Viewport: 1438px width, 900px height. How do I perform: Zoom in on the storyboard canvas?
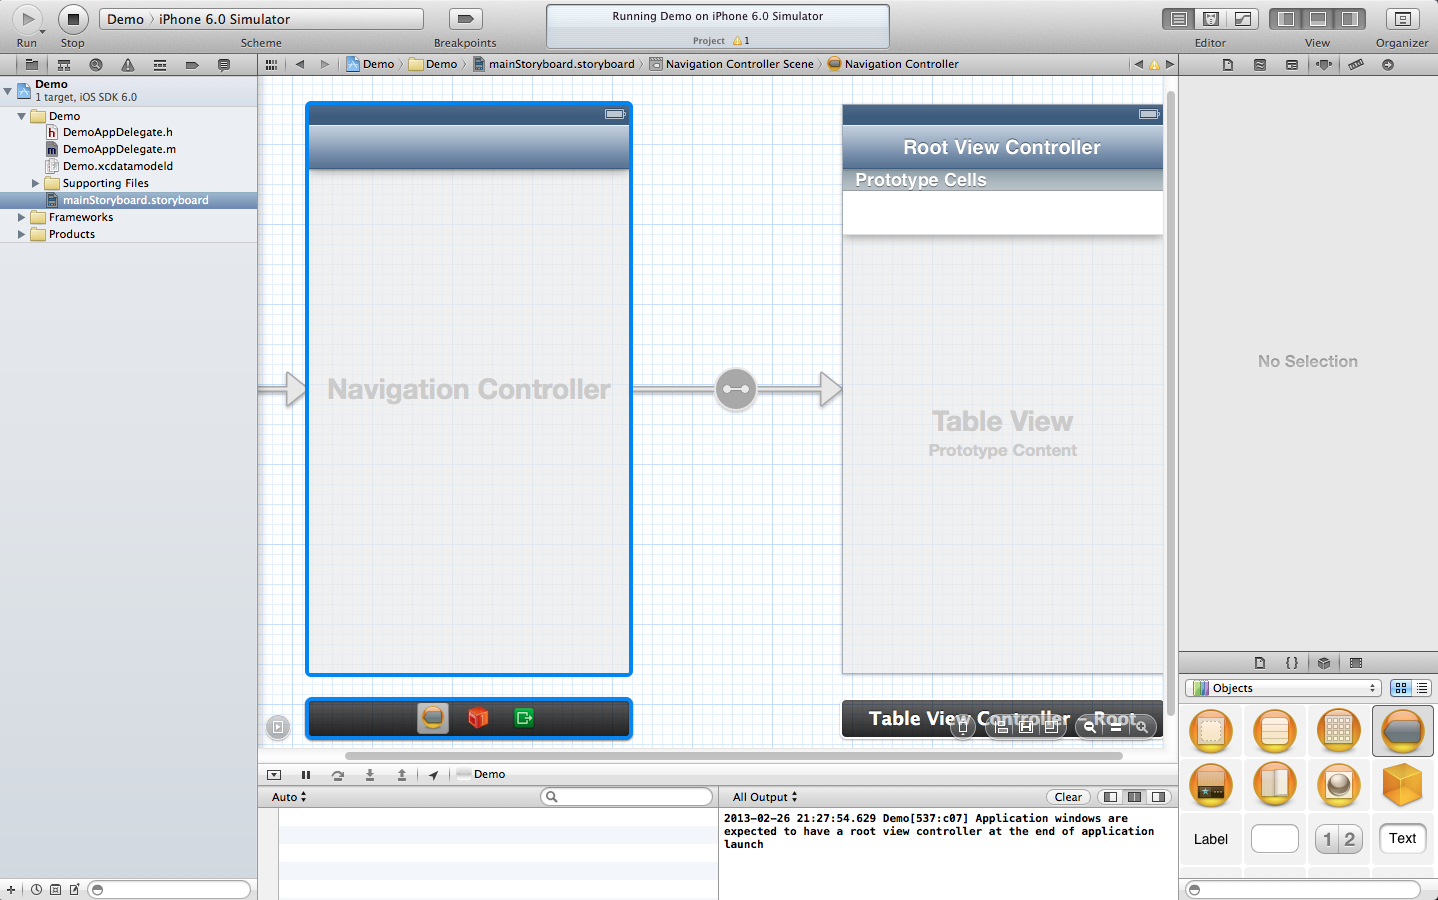point(1141,727)
